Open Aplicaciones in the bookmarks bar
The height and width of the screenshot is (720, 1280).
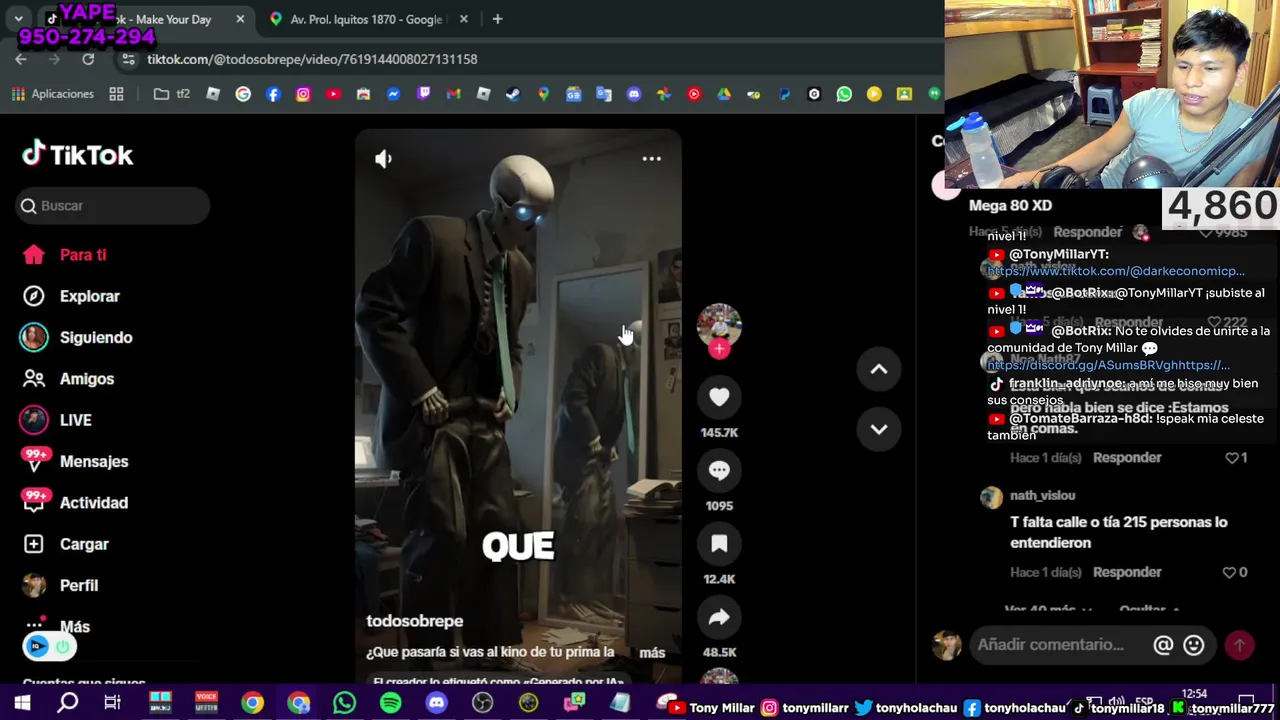click(52, 94)
